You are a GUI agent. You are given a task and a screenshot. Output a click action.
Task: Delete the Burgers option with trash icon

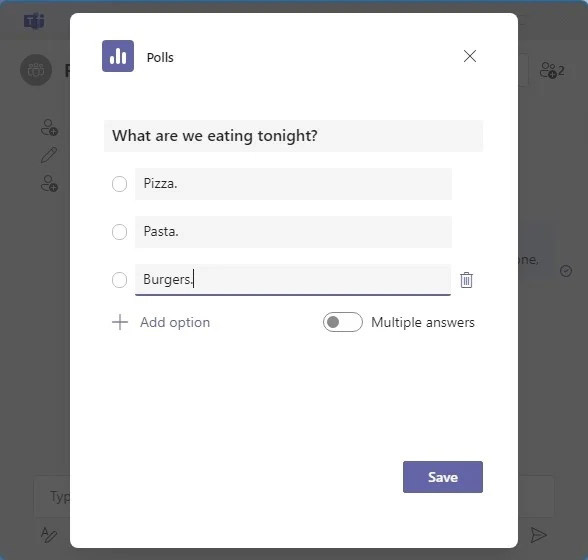coord(466,280)
